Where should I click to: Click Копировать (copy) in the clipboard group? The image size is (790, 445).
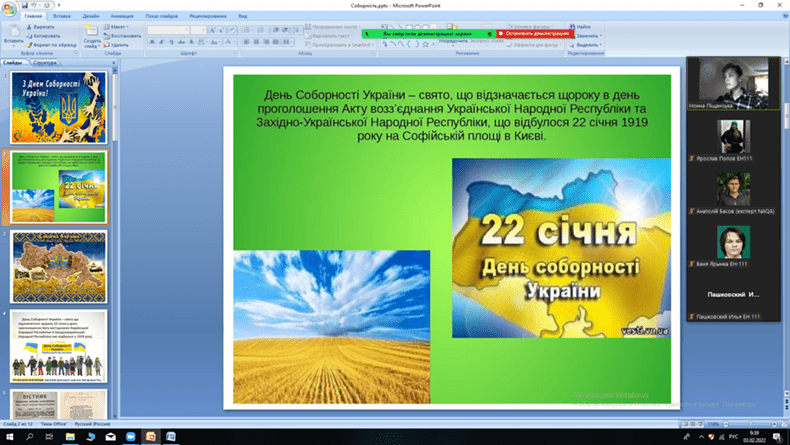pyautogui.click(x=45, y=37)
